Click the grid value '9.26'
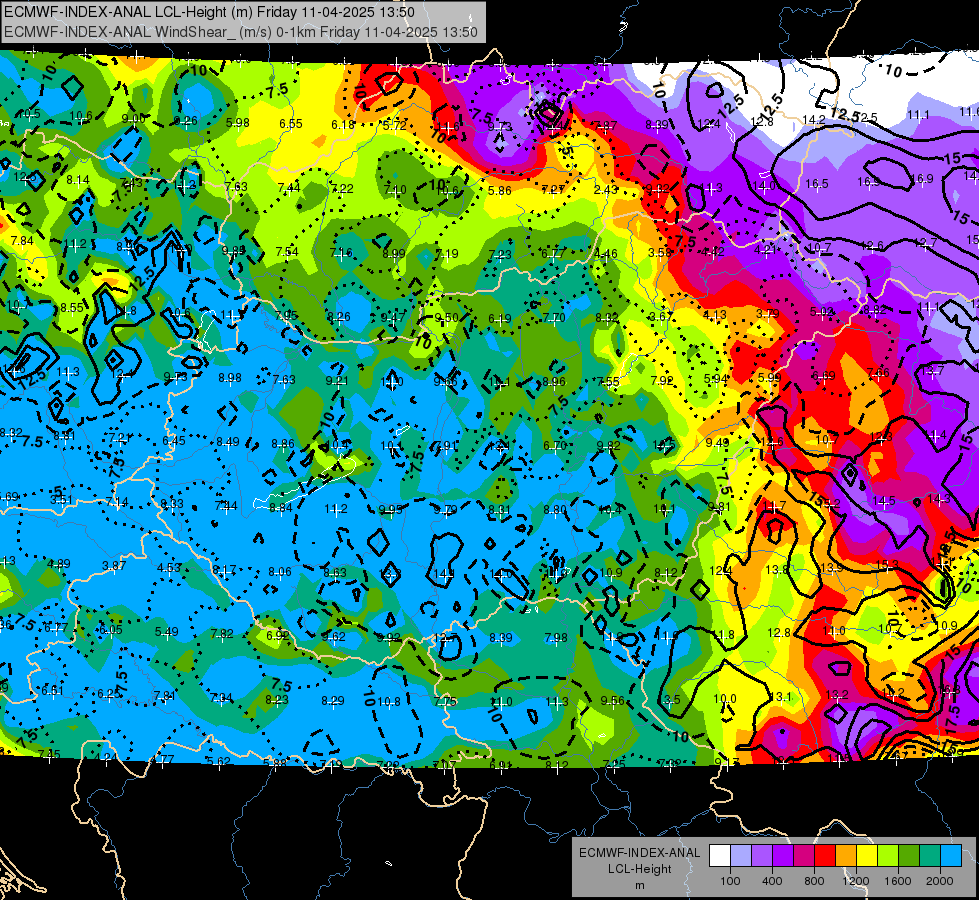The width and height of the screenshot is (979, 900). (x=185, y=121)
